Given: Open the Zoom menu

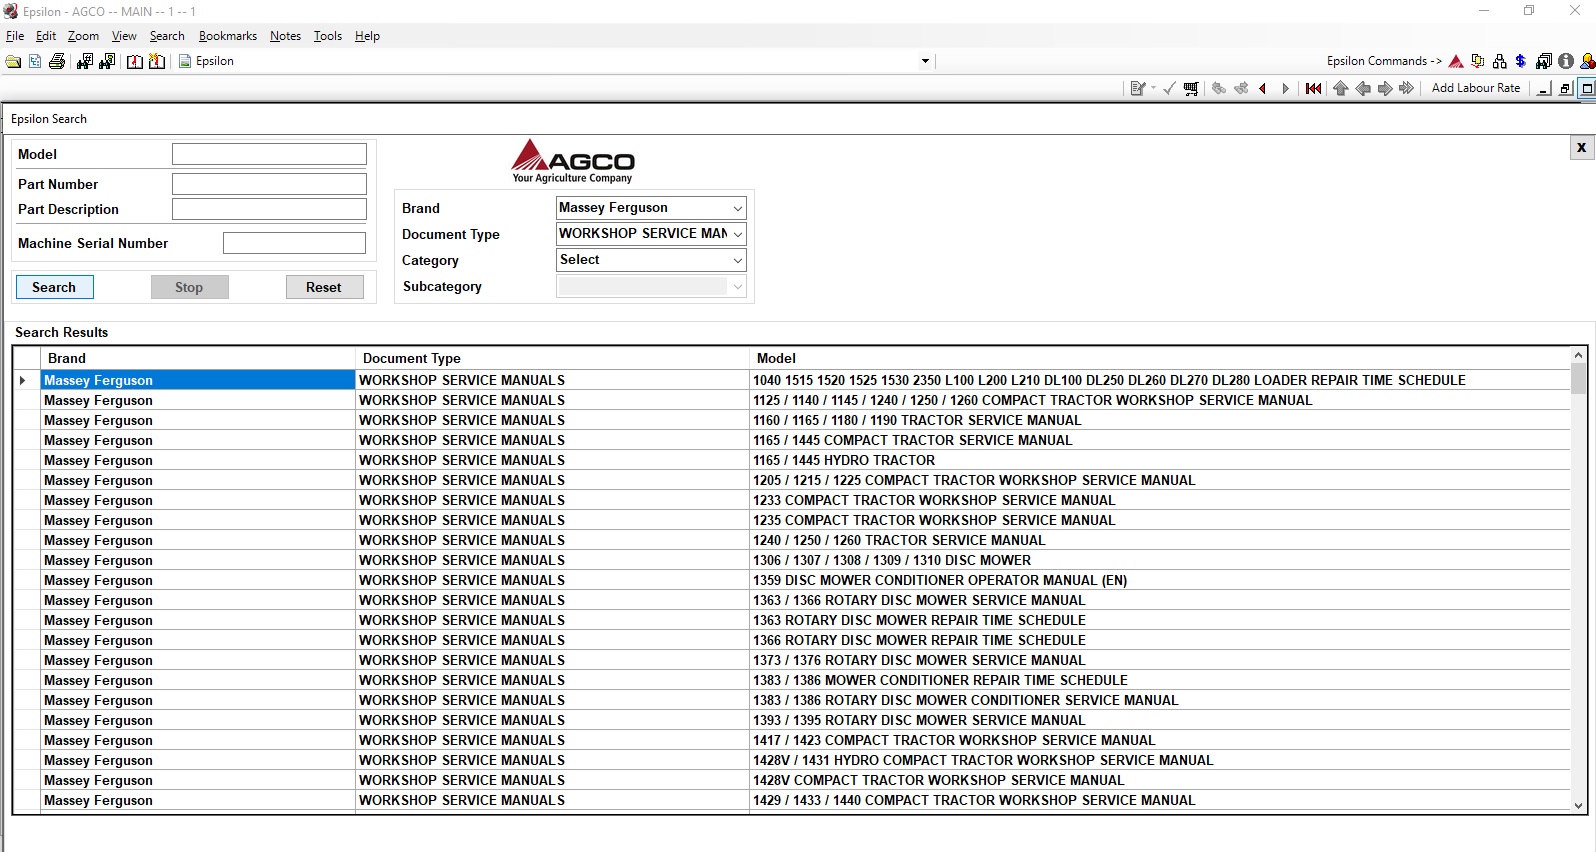Looking at the screenshot, I should (x=83, y=36).
